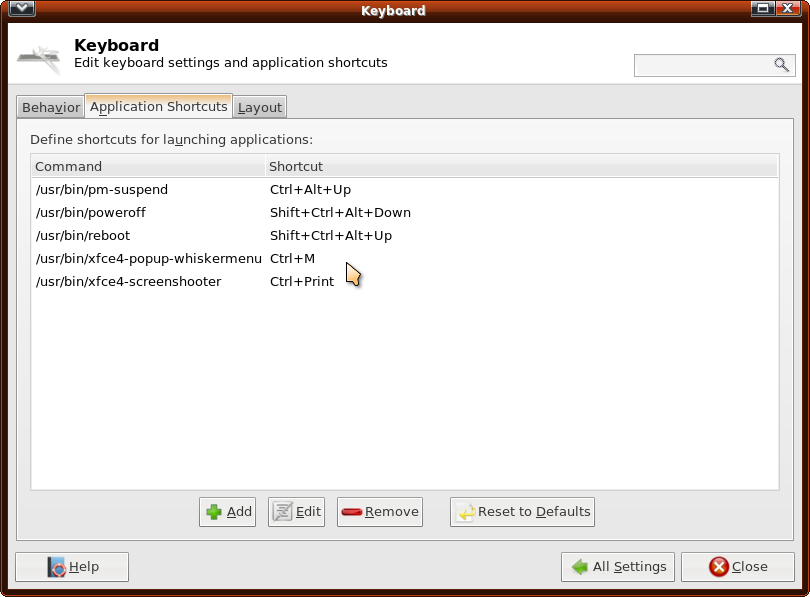Screen dimensions: 810x597
Task: Select the Application Shortcuts tab
Action: 159,107
